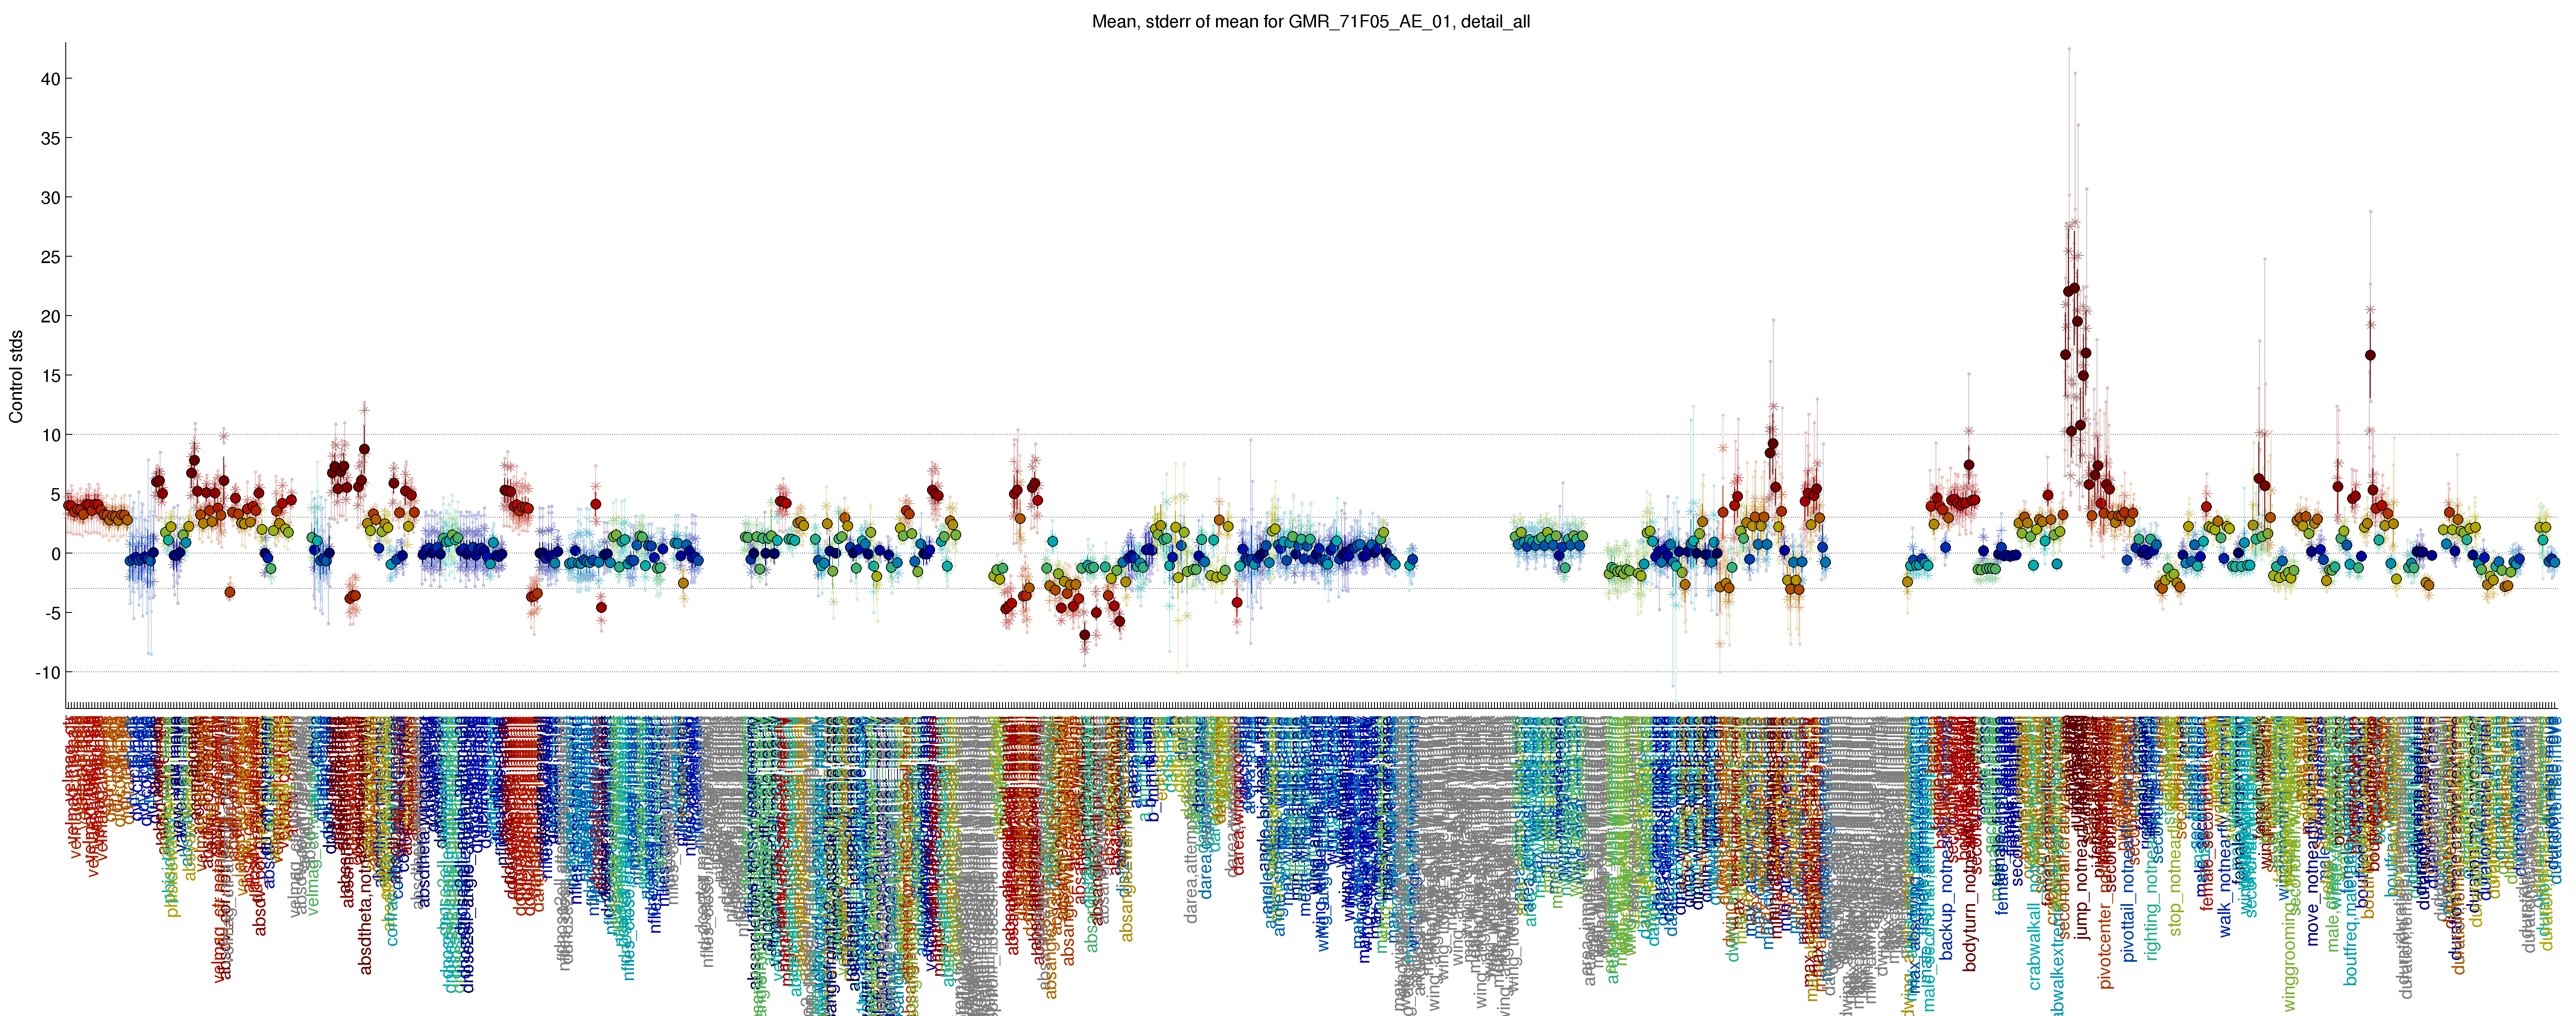Viewport: 2576px width, 1016px height.
Task: Click the y-axis tick label 15
Action: coord(49,376)
